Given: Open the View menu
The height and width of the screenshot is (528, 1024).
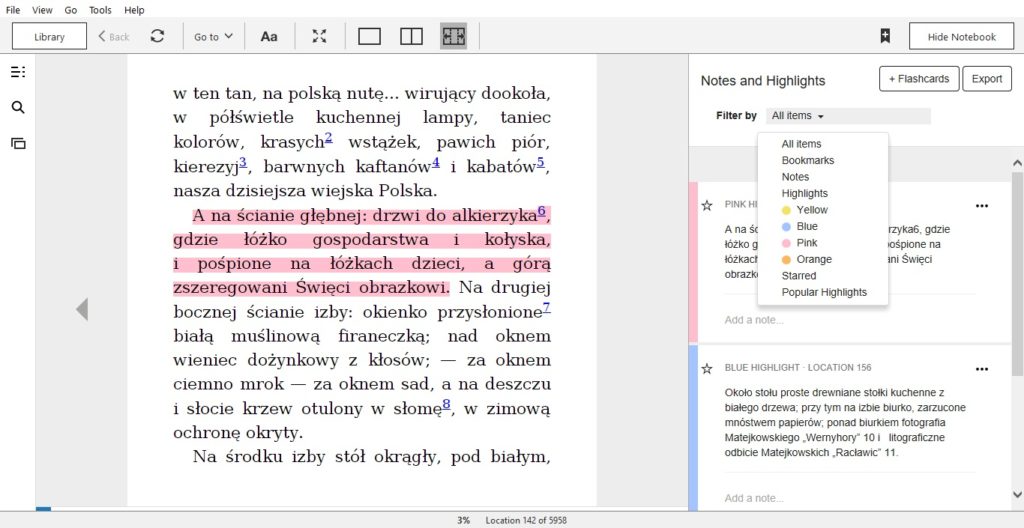Looking at the screenshot, I should pos(42,10).
